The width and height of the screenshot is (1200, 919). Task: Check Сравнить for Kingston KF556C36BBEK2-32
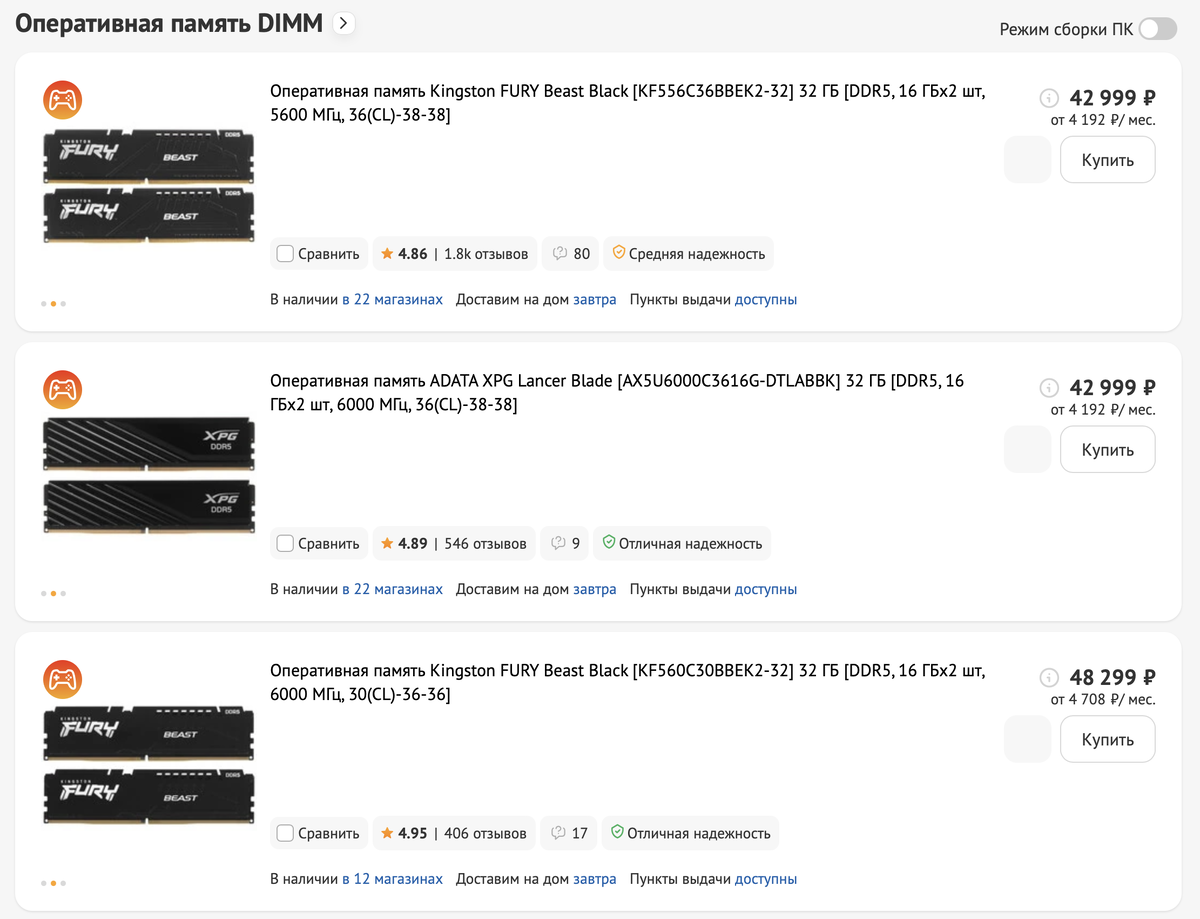(x=285, y=254)
